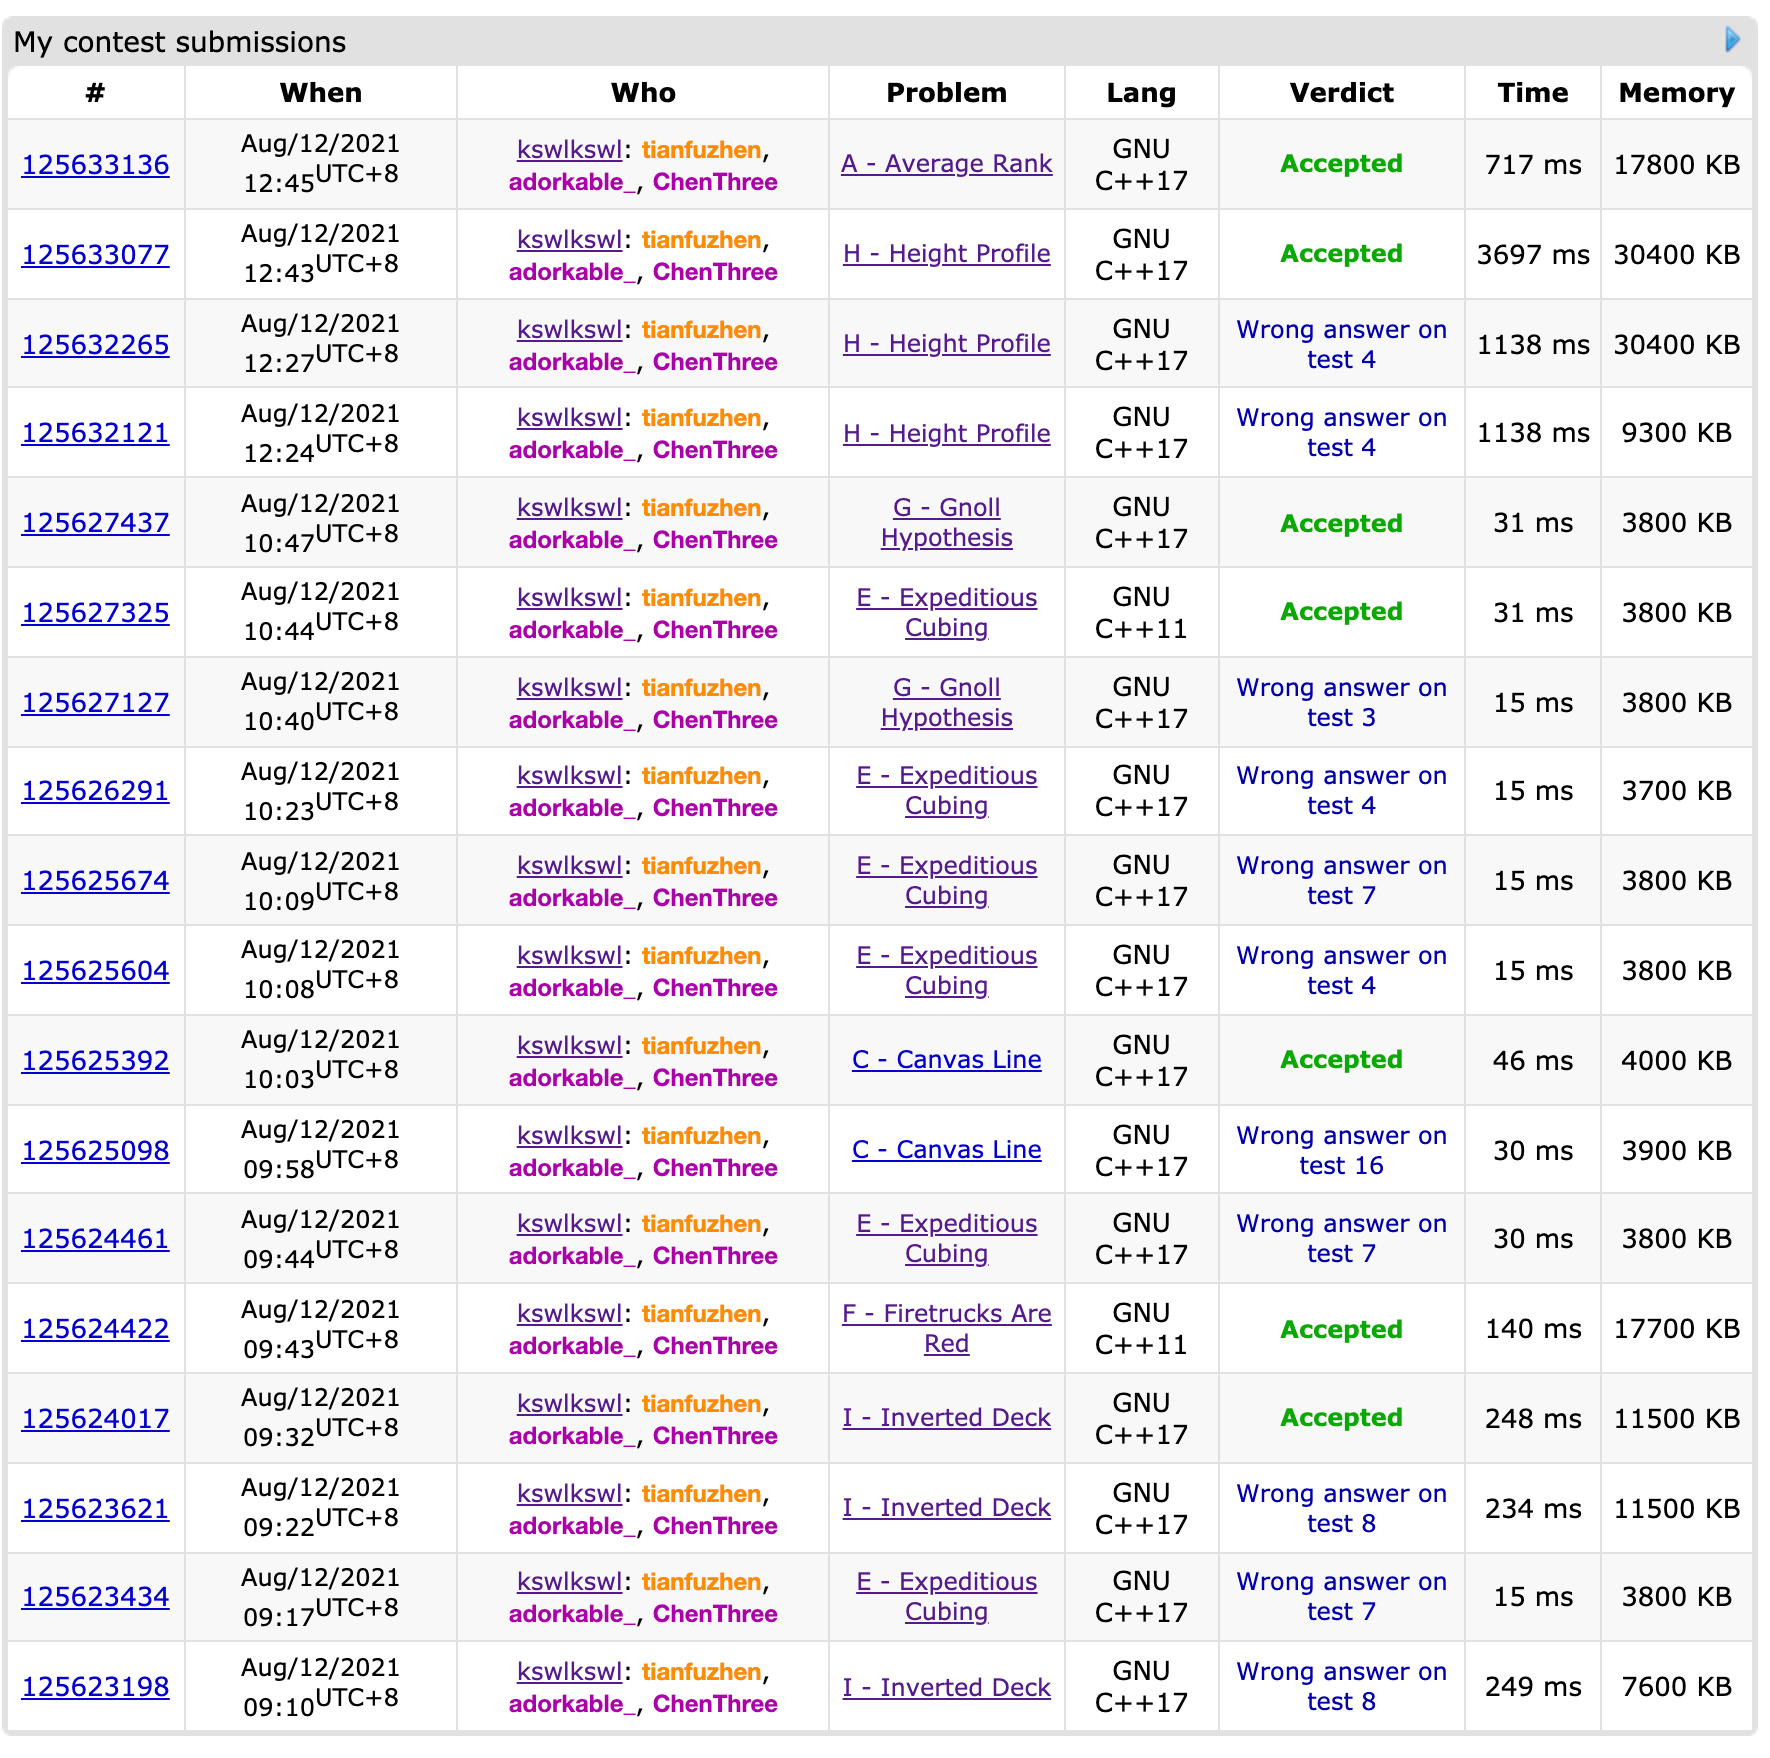The image size is (1770, 1758).
Task: Open submission 125627127
Action: pyautogui.click(x=96, y=703)
